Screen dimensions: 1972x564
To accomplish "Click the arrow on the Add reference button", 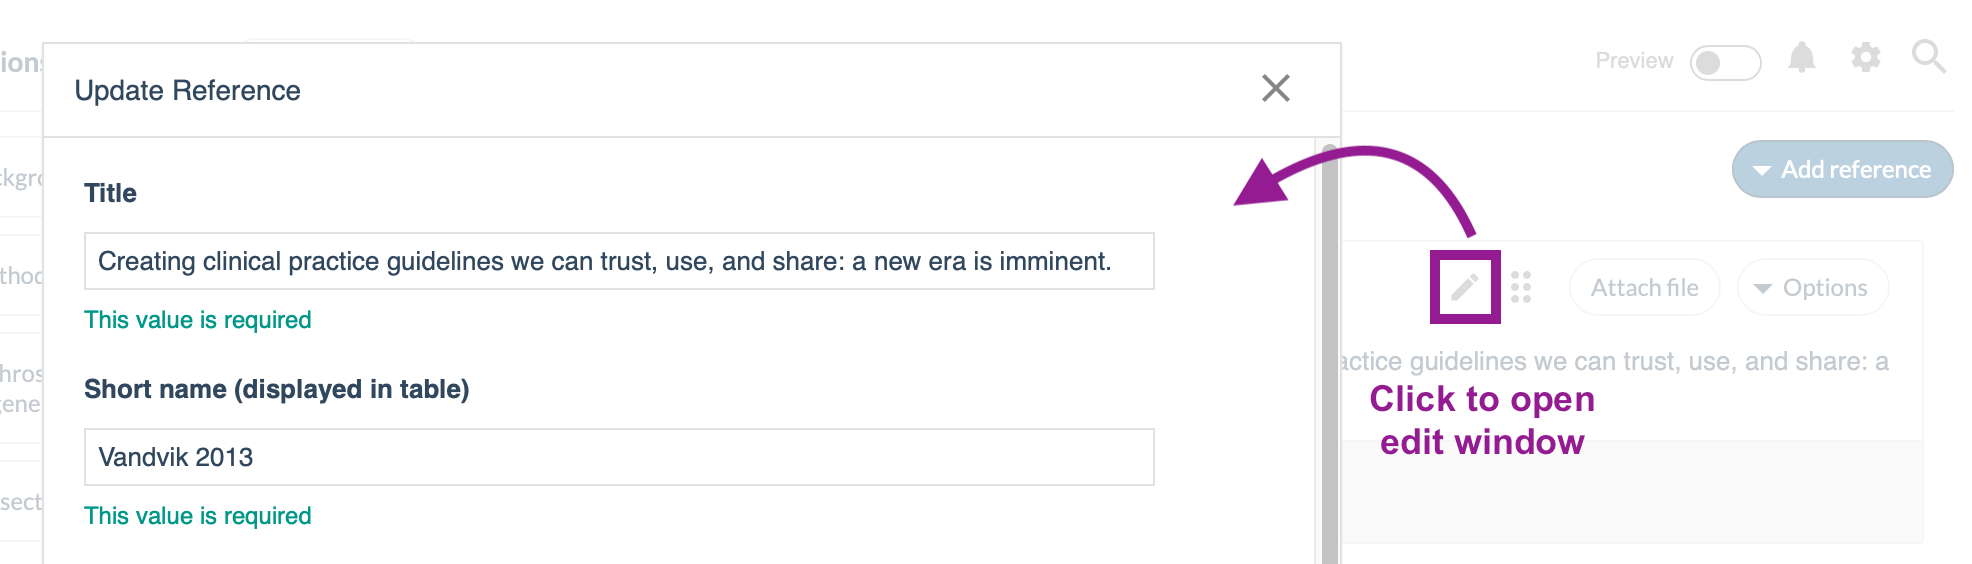I will click(x=1762, y=171).
